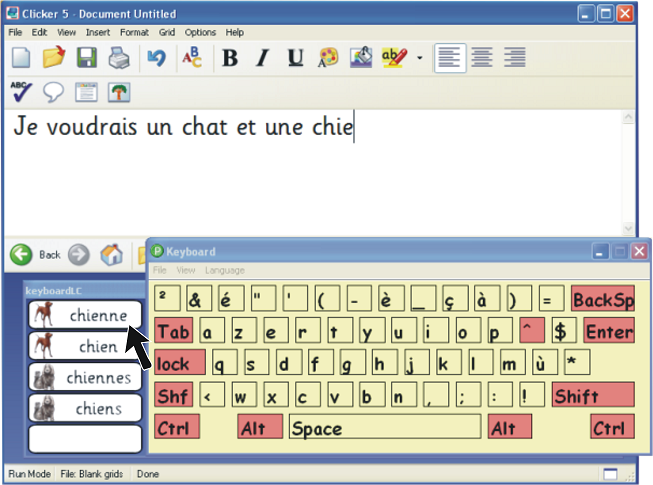This screenshot has height=485, width=653.
Task: Create a new blank document
Action: 21,57
